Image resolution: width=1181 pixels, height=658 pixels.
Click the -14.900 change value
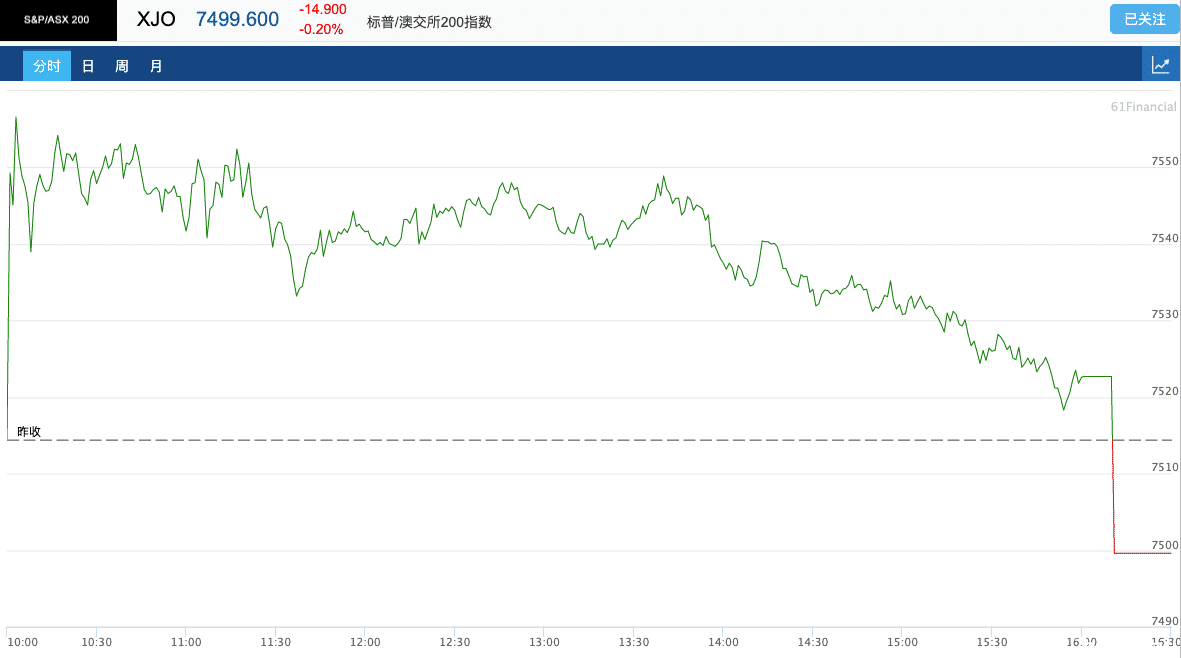tap(322, 10)
